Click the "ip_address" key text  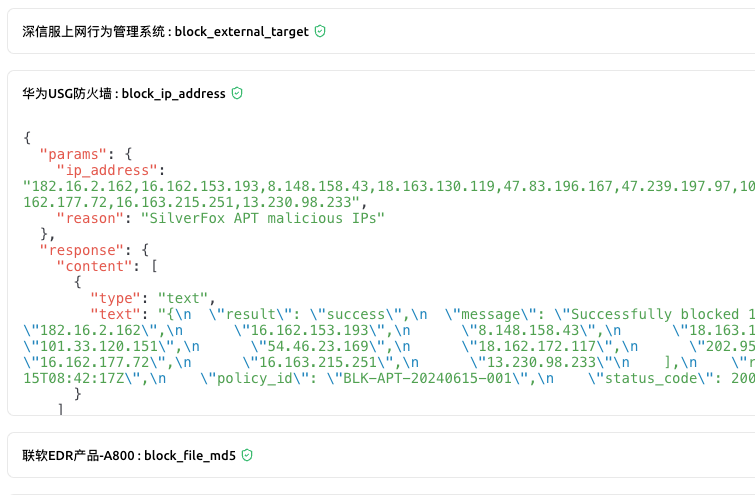point(107,170)
